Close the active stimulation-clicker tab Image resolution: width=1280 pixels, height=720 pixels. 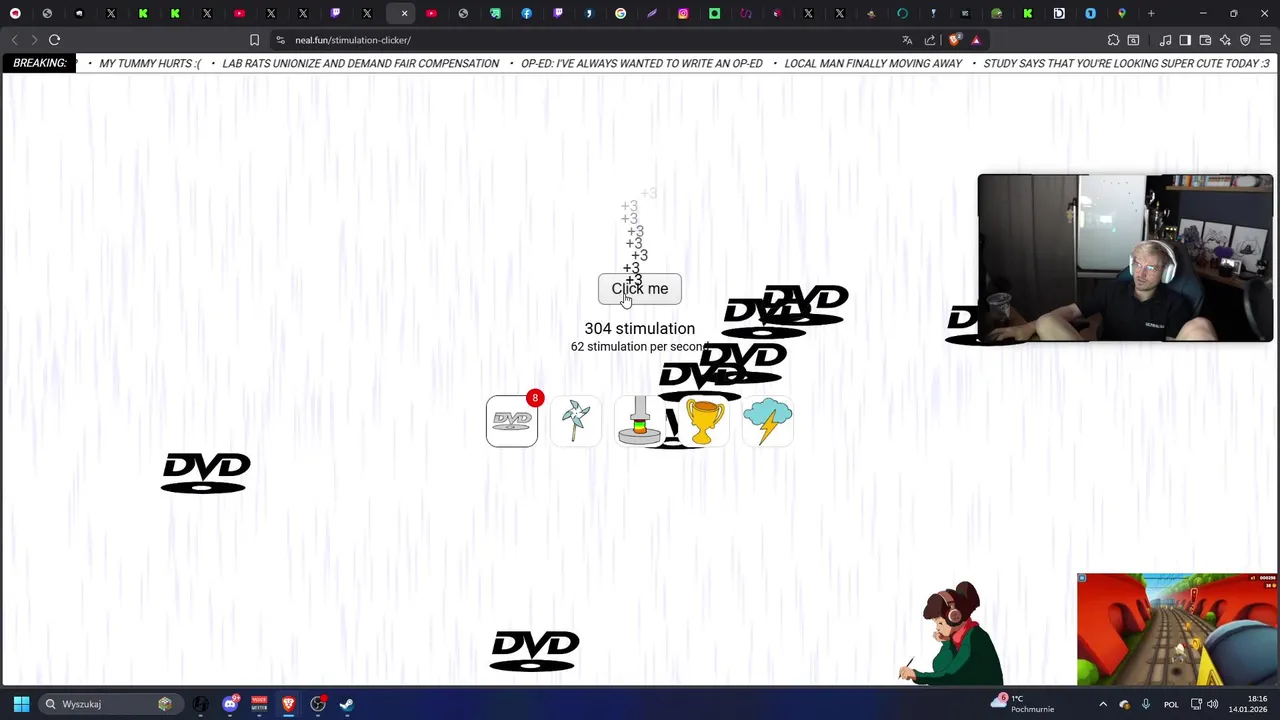pos(404,14)
